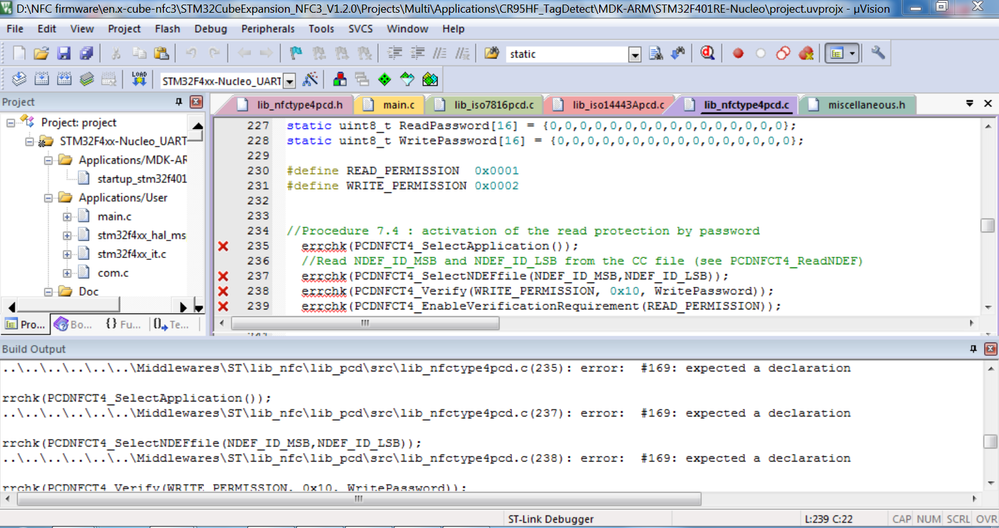This screenshot has width=999, height=528.
Task: Open the Flash menu
Action: coord(168,29)
